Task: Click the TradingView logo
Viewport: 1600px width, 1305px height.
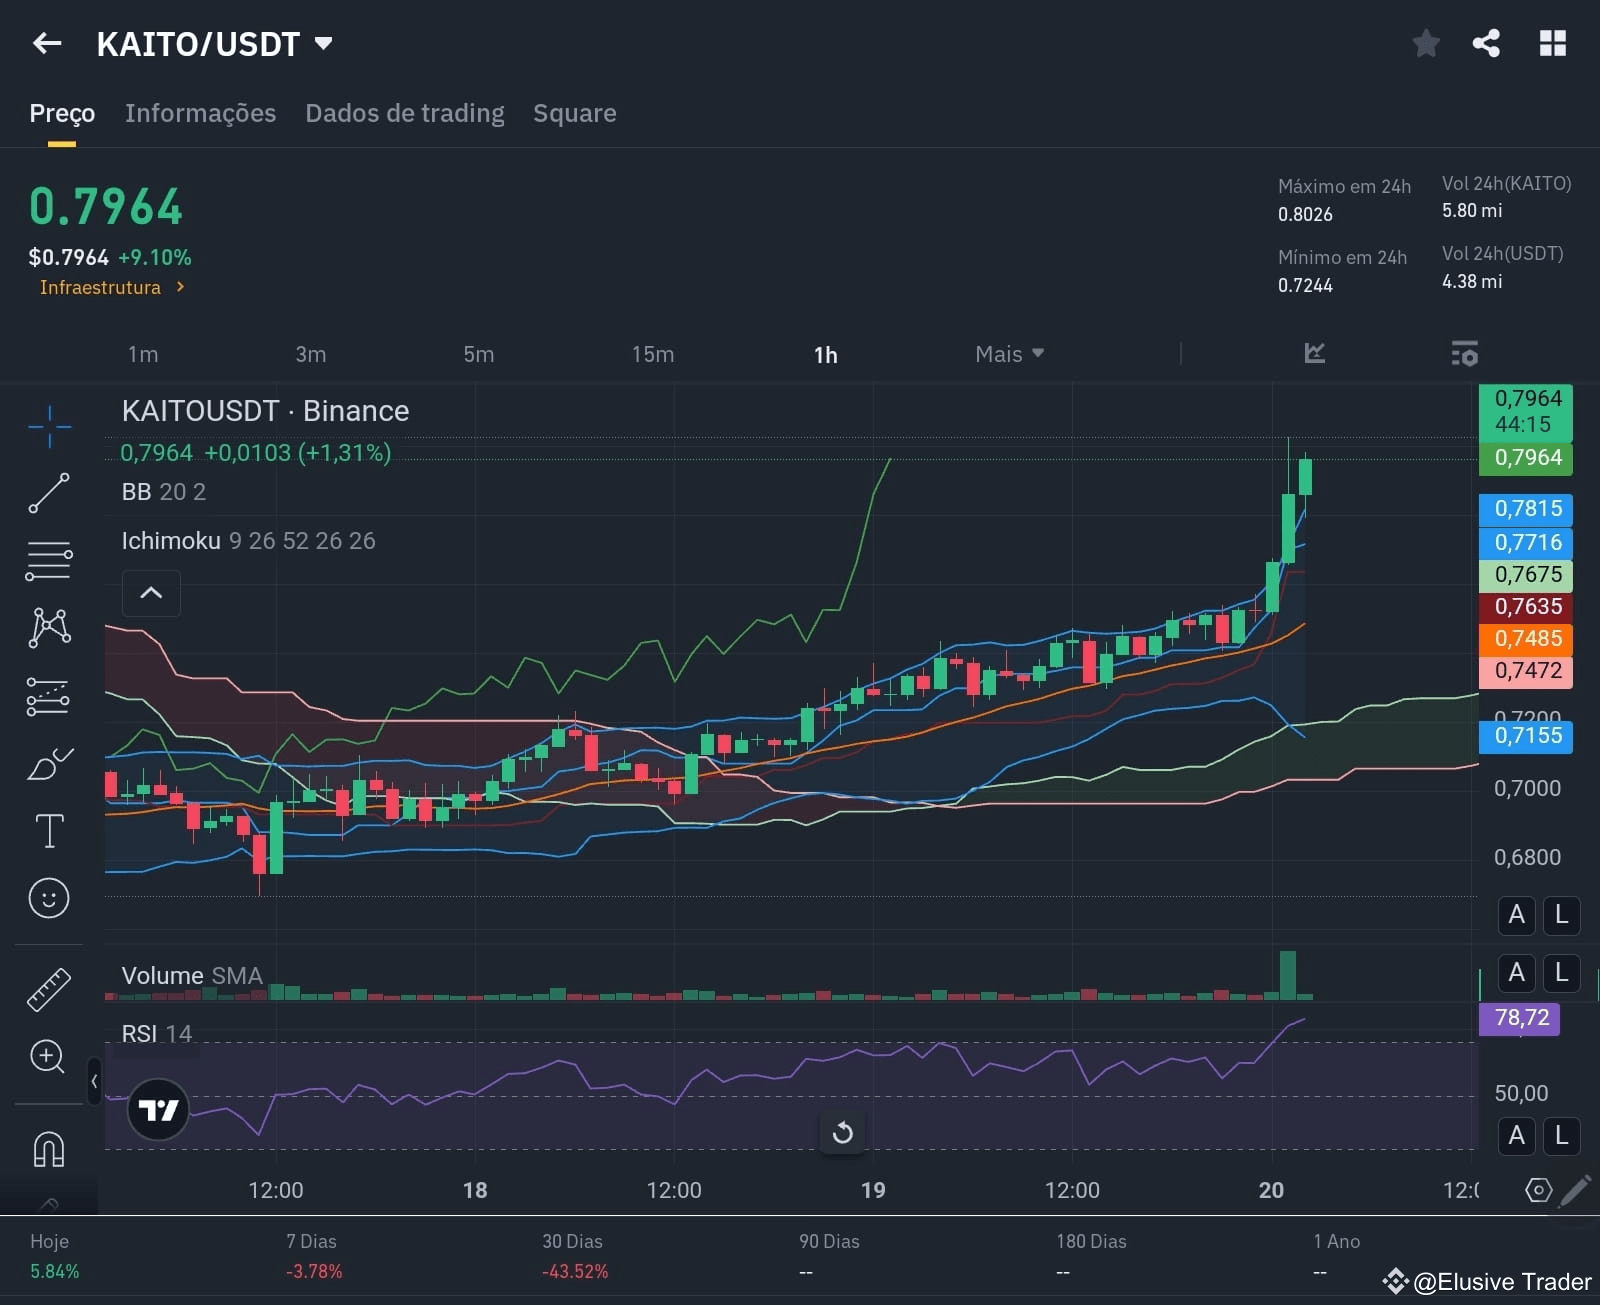Action: point(158,1110)
